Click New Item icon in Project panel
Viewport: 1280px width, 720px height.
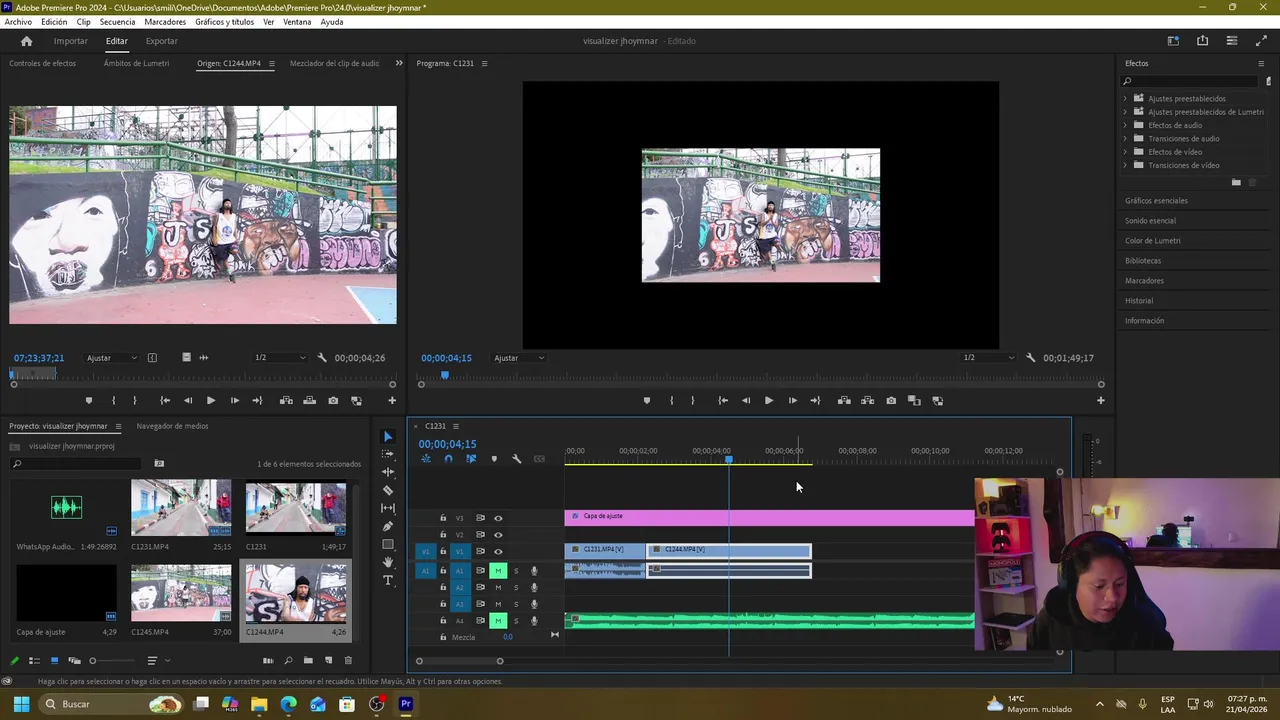(328, 661)
